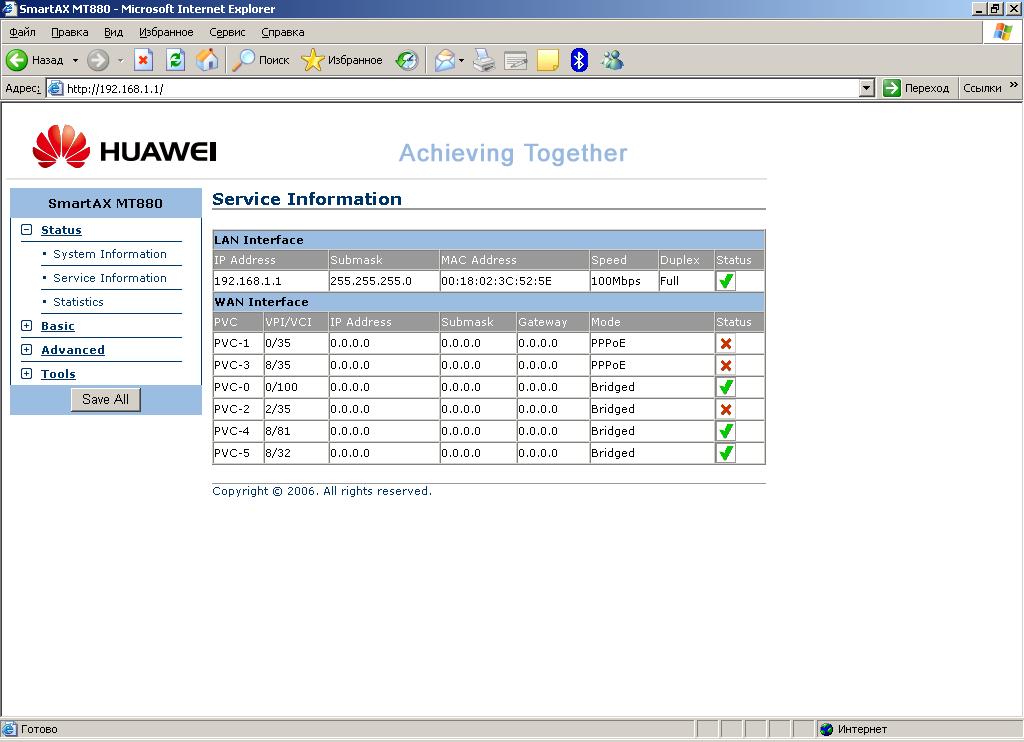Click the Bluetooth toolbar icon
Viewport: 1024px width, 742px height.
[579, 60]
